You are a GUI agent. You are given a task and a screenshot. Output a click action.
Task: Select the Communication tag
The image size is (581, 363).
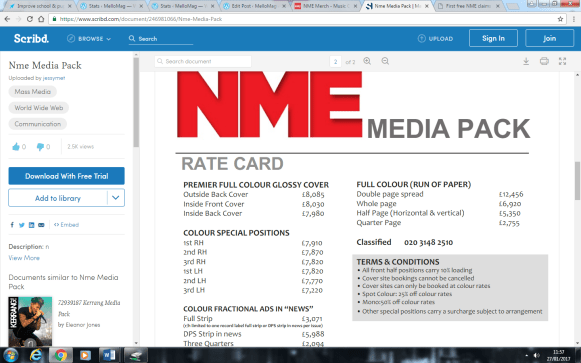(37, 124)
